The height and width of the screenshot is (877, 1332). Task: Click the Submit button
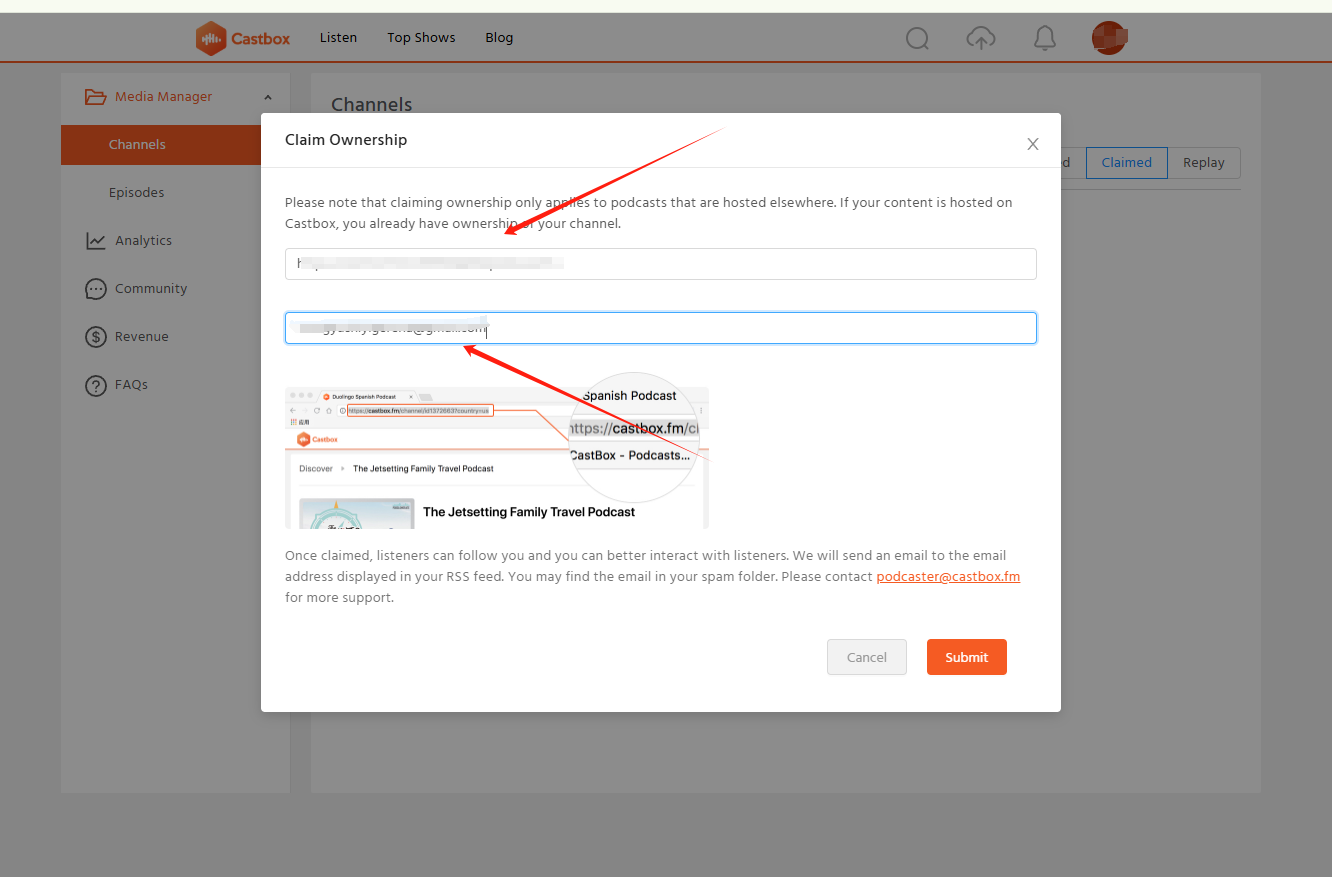click(x=967, y=657)
